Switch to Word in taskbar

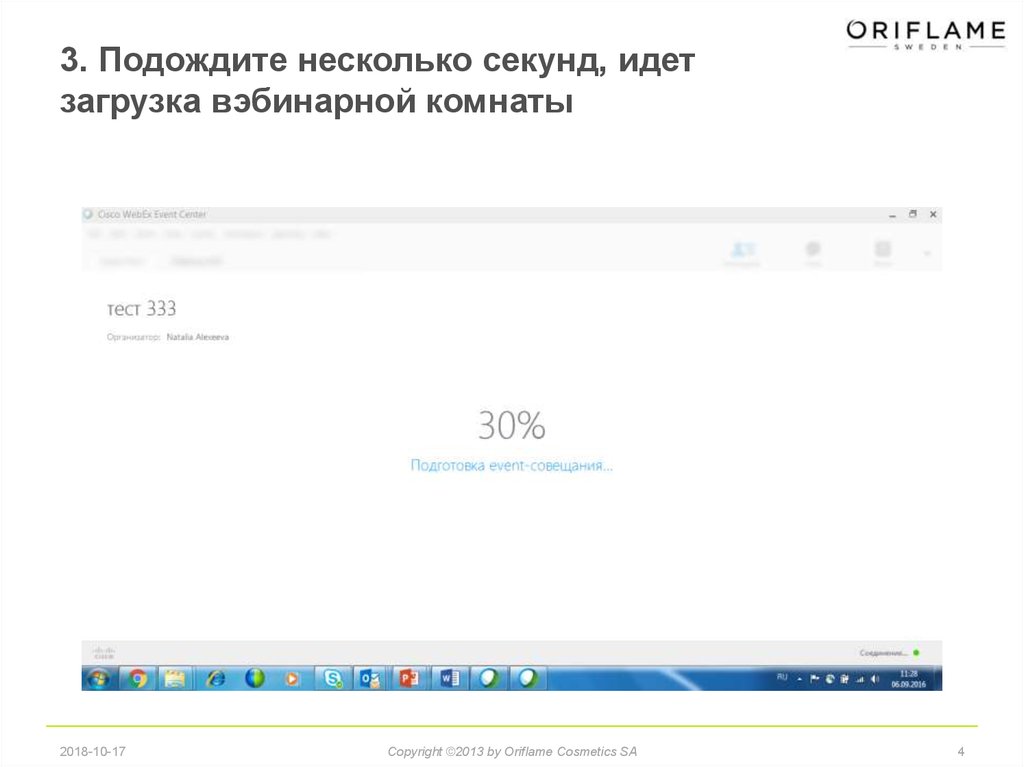[x=448, y=678]
